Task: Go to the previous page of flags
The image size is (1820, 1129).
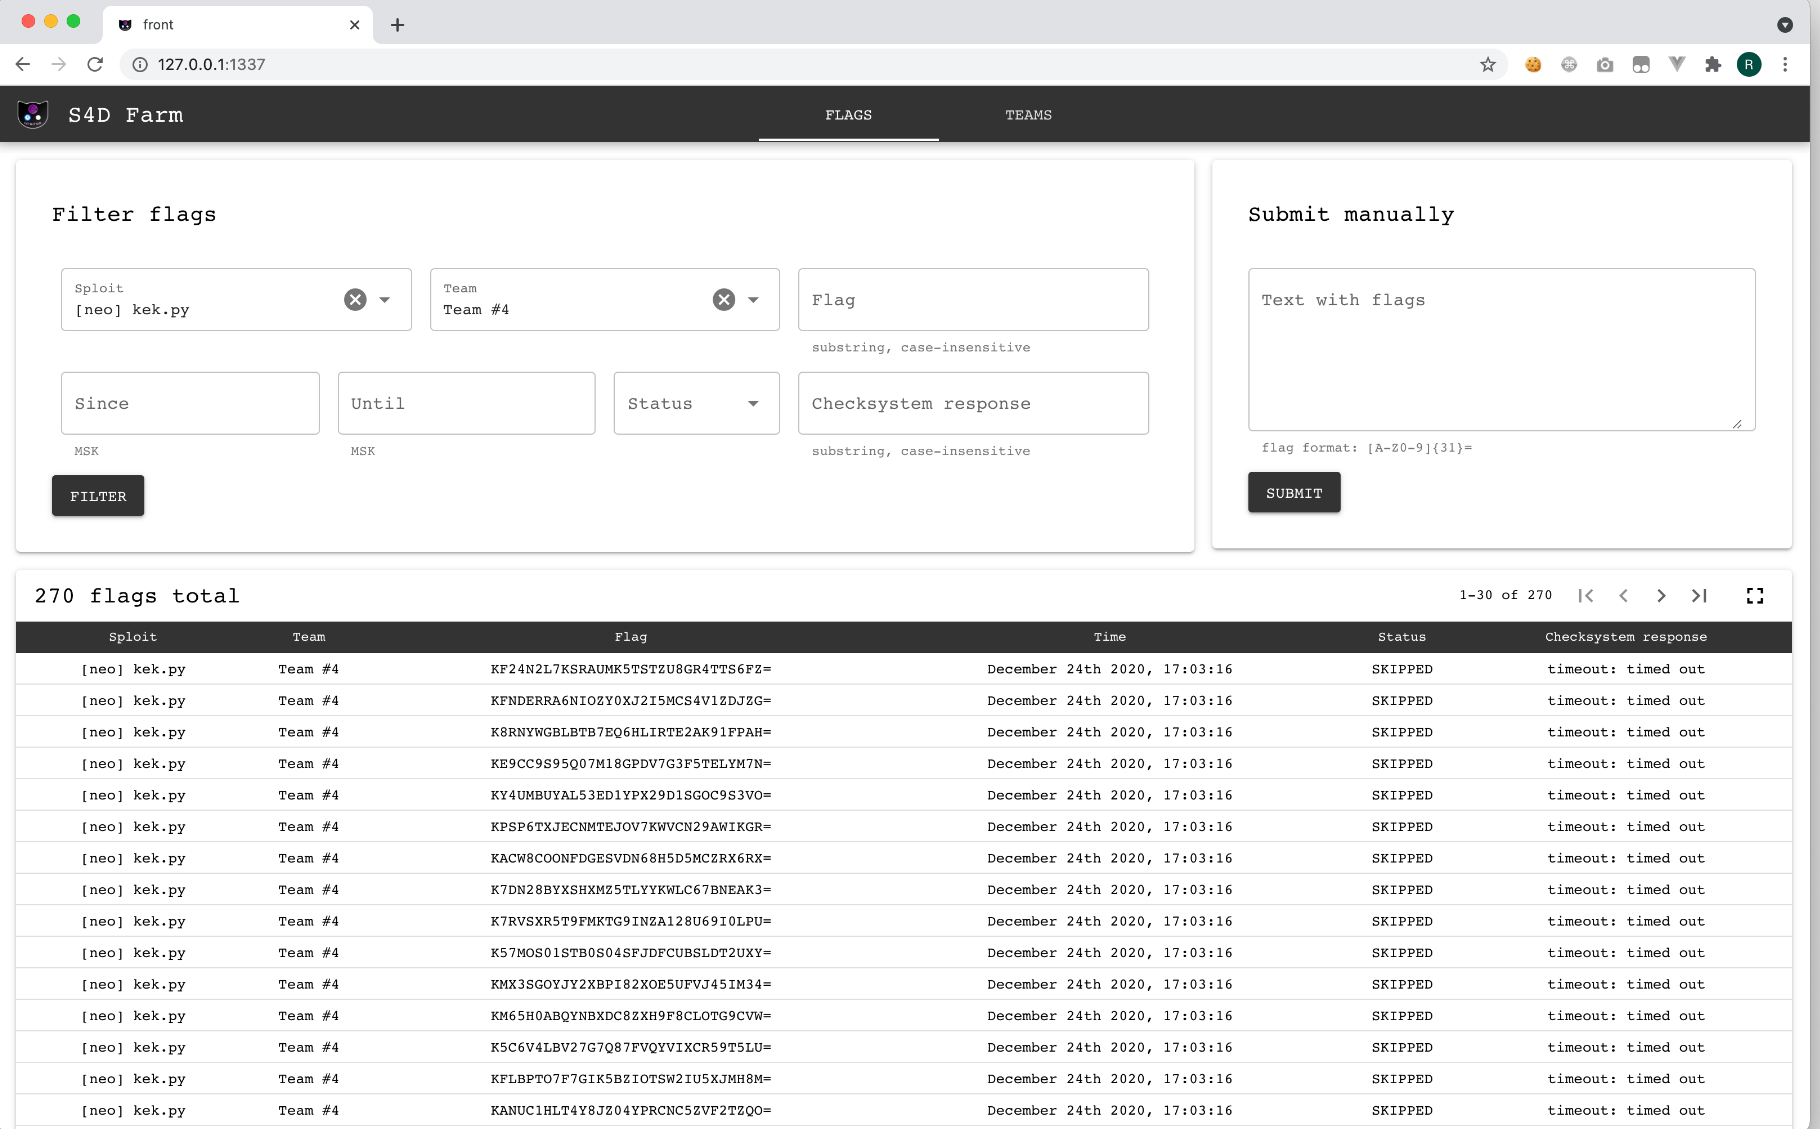Action: point(1624,596)
